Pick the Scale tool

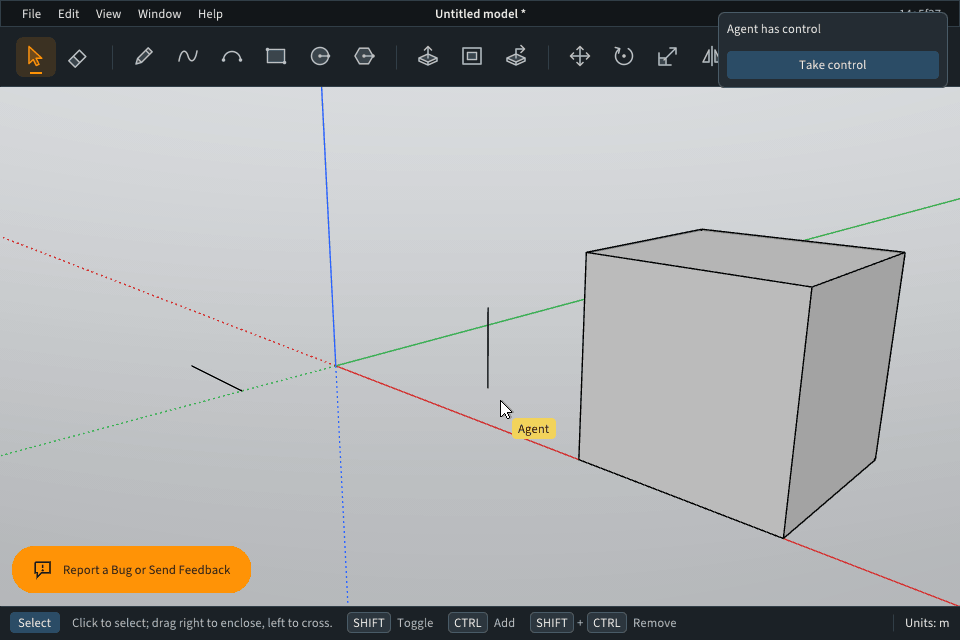pyautogui.click(x=667, y=57)
